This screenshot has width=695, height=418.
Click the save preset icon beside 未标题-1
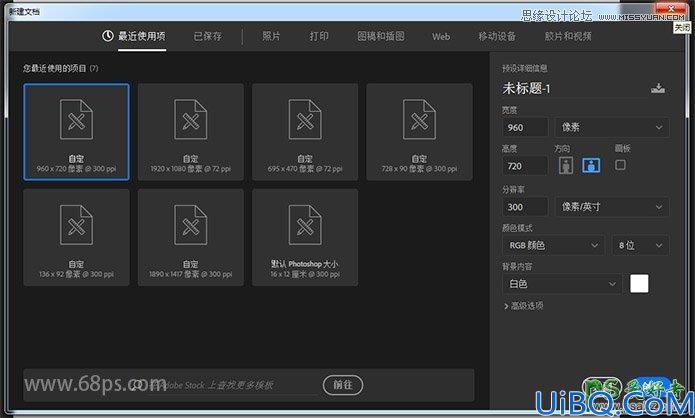pyautogui.click(x=658, y=88)
